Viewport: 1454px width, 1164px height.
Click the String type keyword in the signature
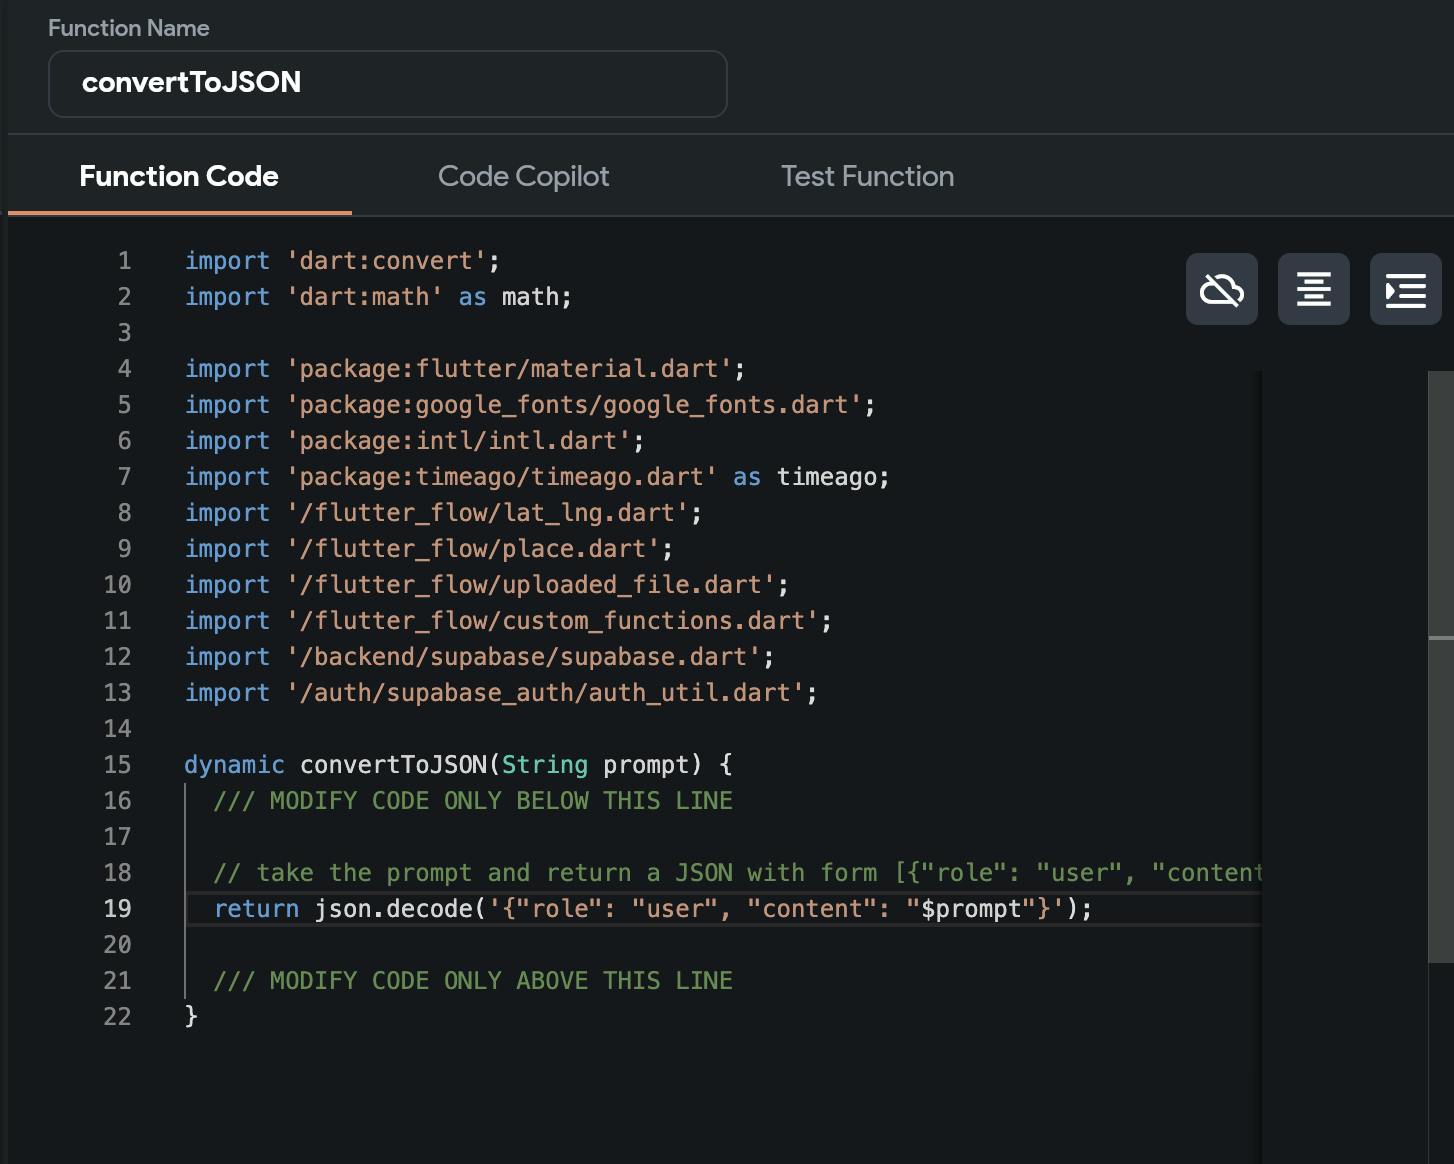click(x=544, y=765)
